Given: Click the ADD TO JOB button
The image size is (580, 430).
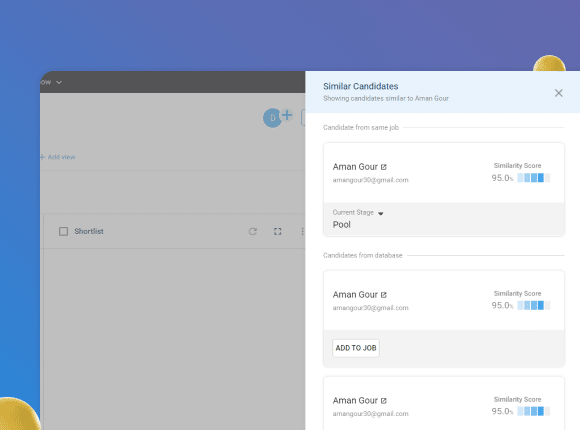Looking at the screenshot, I should pos(356,348).
